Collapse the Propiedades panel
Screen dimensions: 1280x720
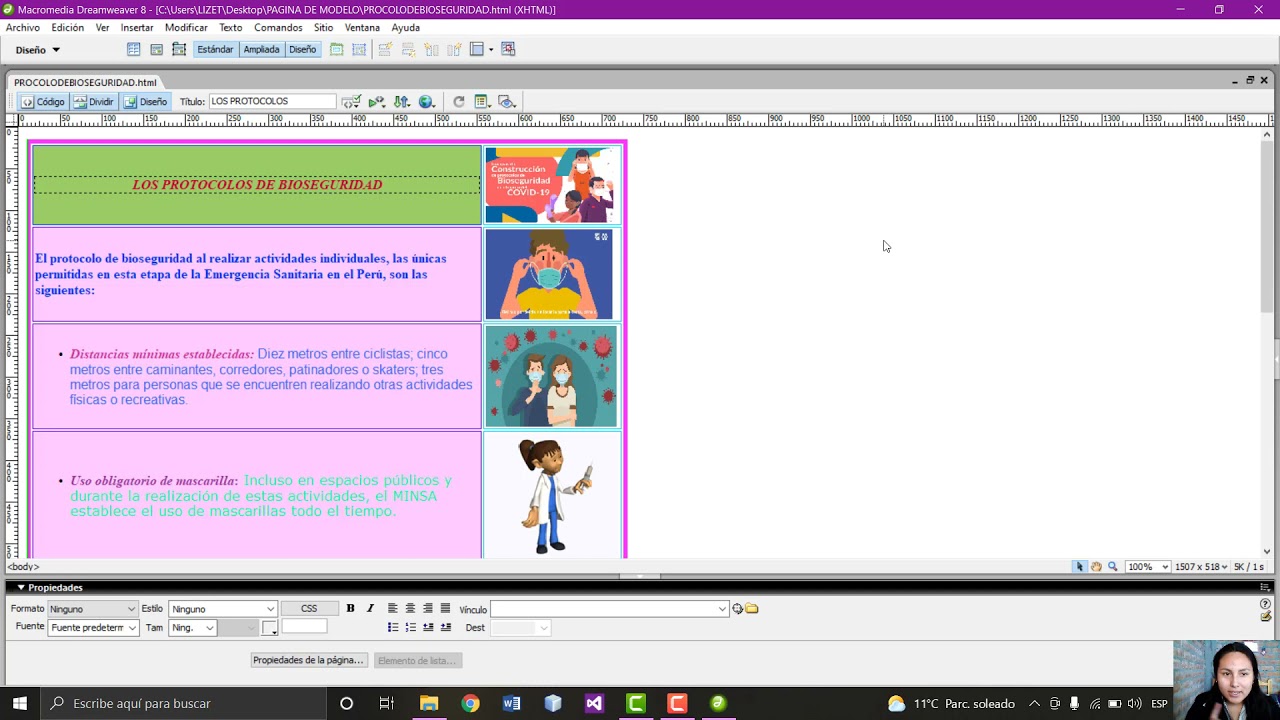pos(21,588)
